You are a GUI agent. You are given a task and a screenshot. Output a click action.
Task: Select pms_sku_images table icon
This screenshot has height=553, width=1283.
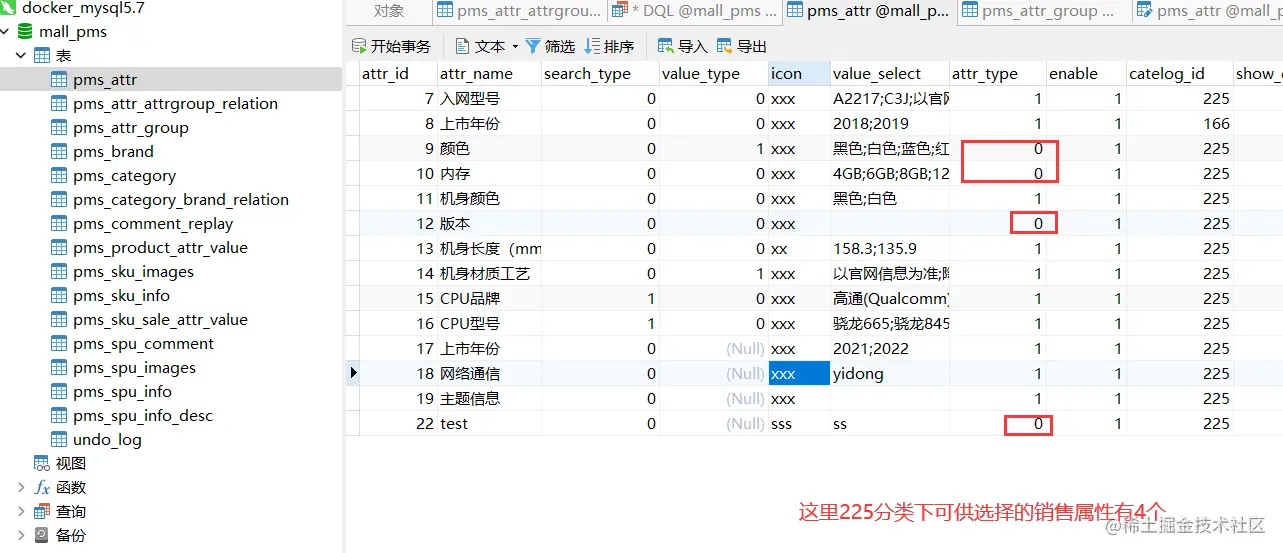pyautogui.click(x=59, y=272)
